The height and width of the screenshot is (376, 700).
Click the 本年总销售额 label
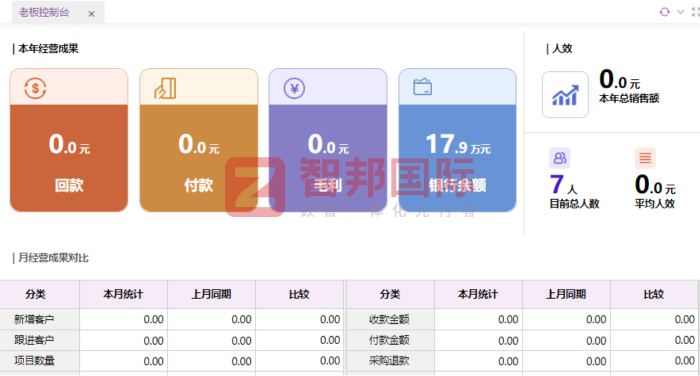629,98
